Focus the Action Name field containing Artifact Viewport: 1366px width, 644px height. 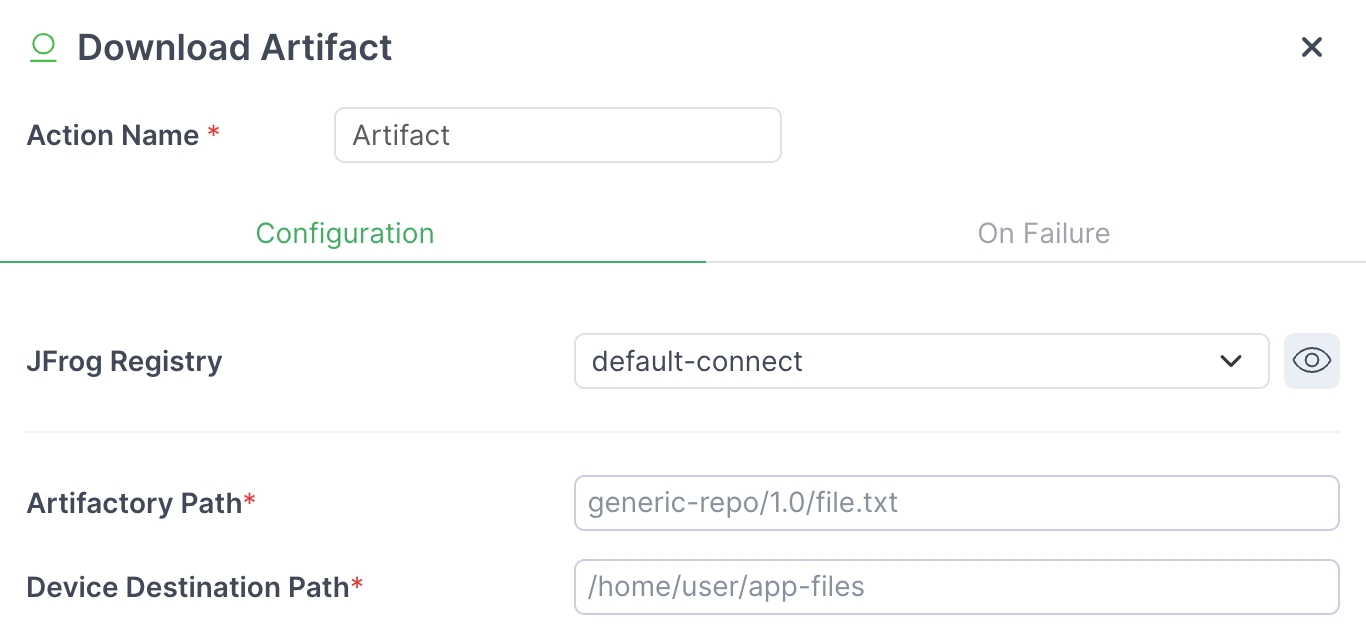tap(557, 135)
